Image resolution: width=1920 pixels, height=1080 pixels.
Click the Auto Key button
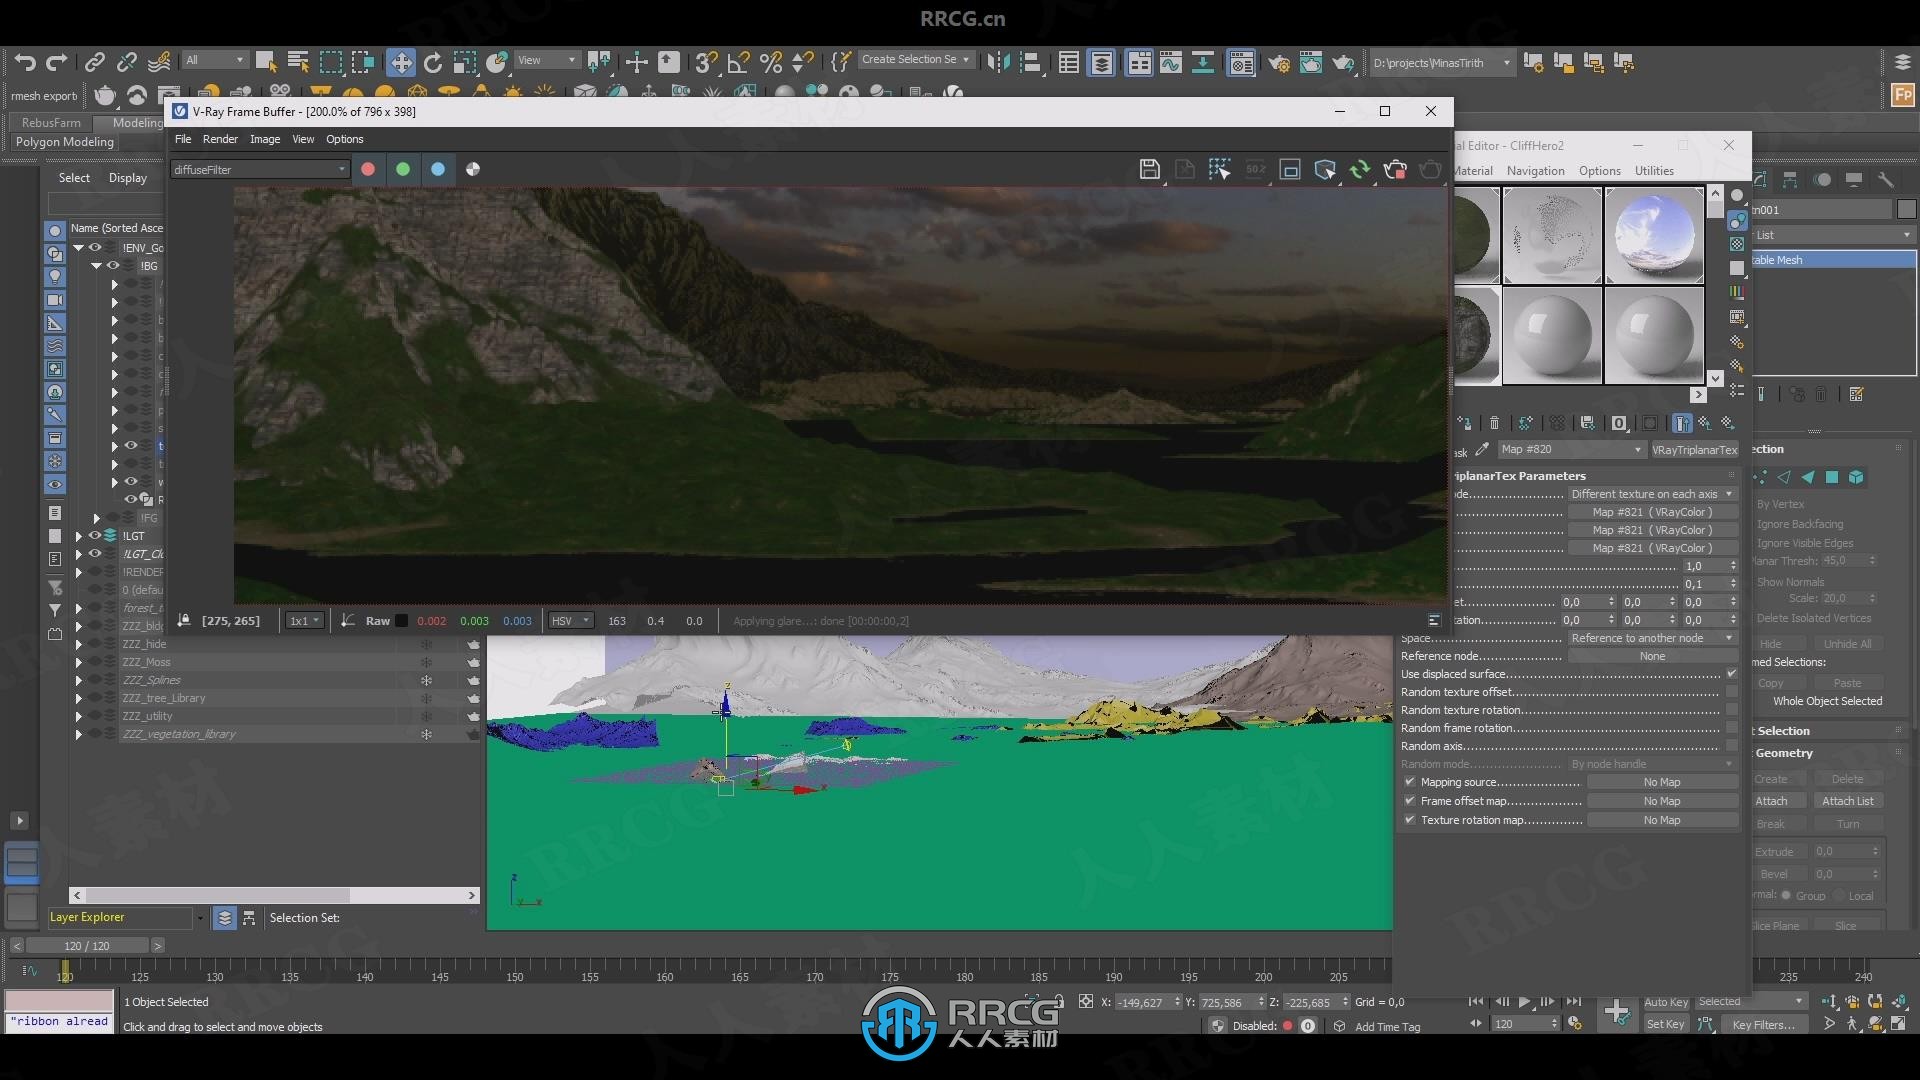coord(1666,1002)
